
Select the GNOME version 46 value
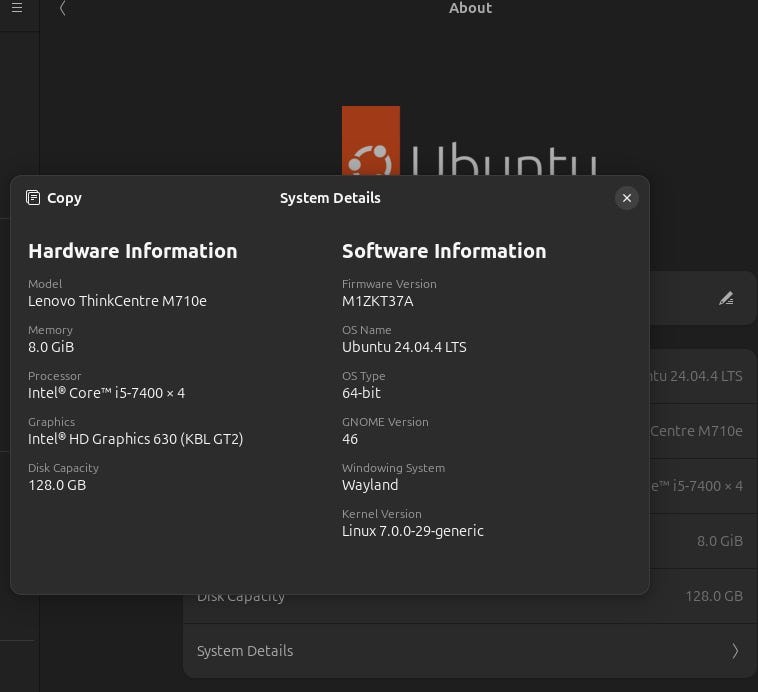click(350, 439)
